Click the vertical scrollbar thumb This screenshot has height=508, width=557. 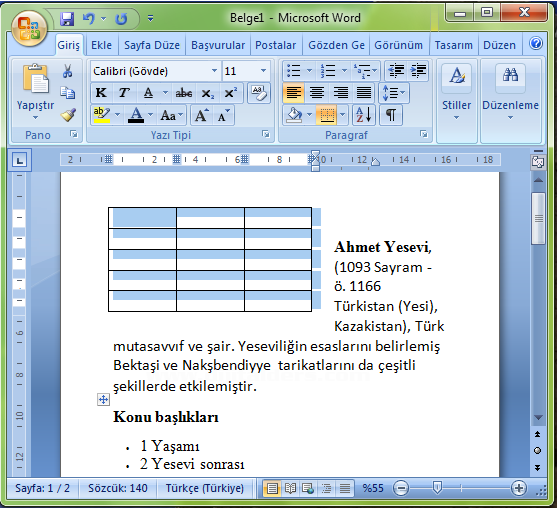tap(538, 218)
